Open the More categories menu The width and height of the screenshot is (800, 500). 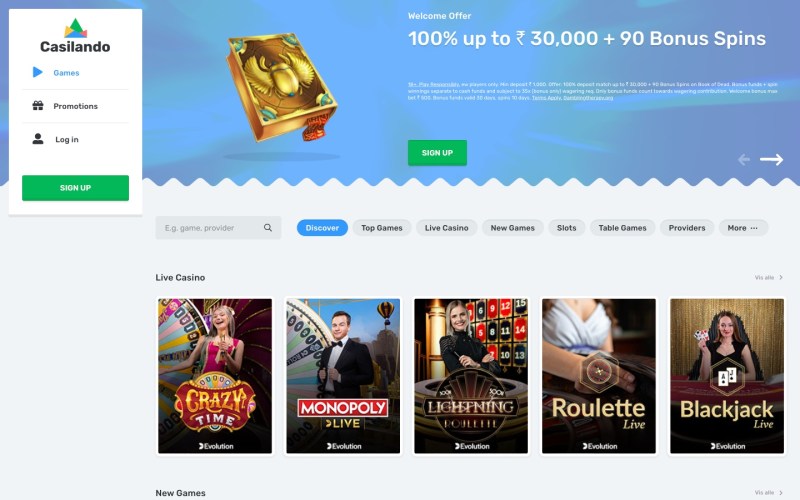[x=743, y=228]
